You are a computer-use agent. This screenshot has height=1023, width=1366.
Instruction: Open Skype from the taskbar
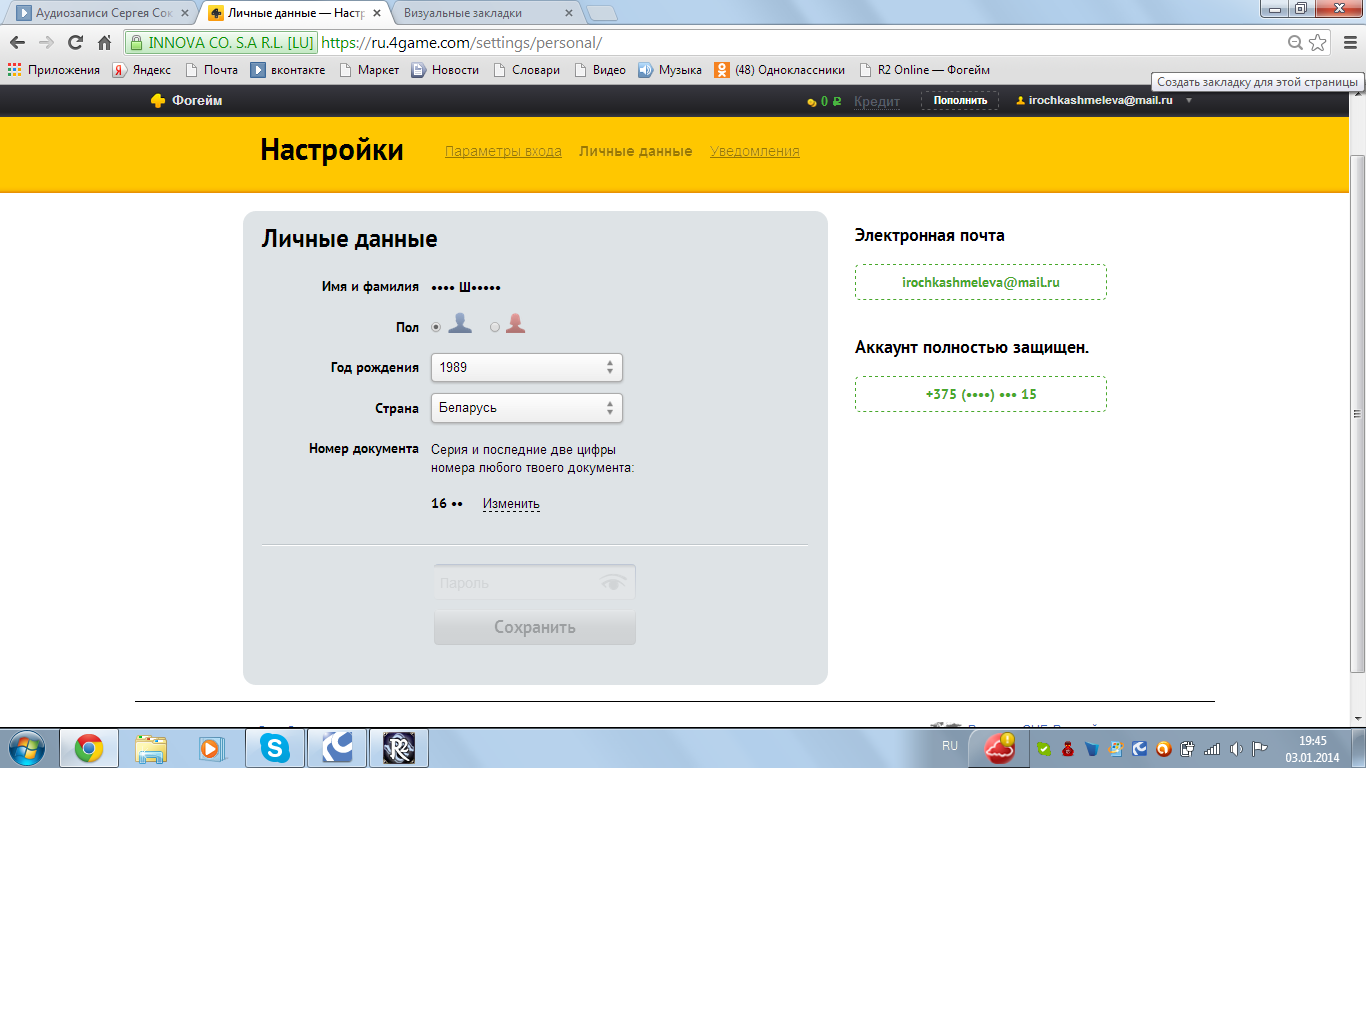click(275, 748)
